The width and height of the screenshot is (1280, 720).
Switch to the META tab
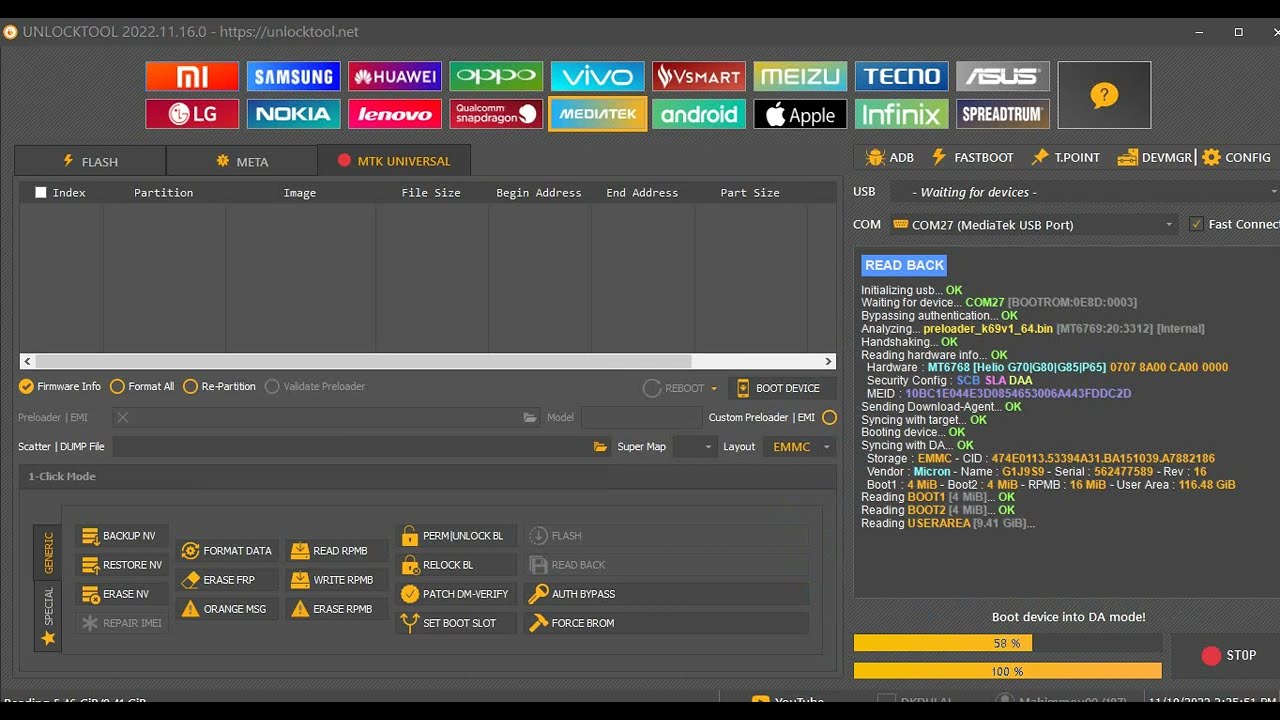(x=242, y=161)
